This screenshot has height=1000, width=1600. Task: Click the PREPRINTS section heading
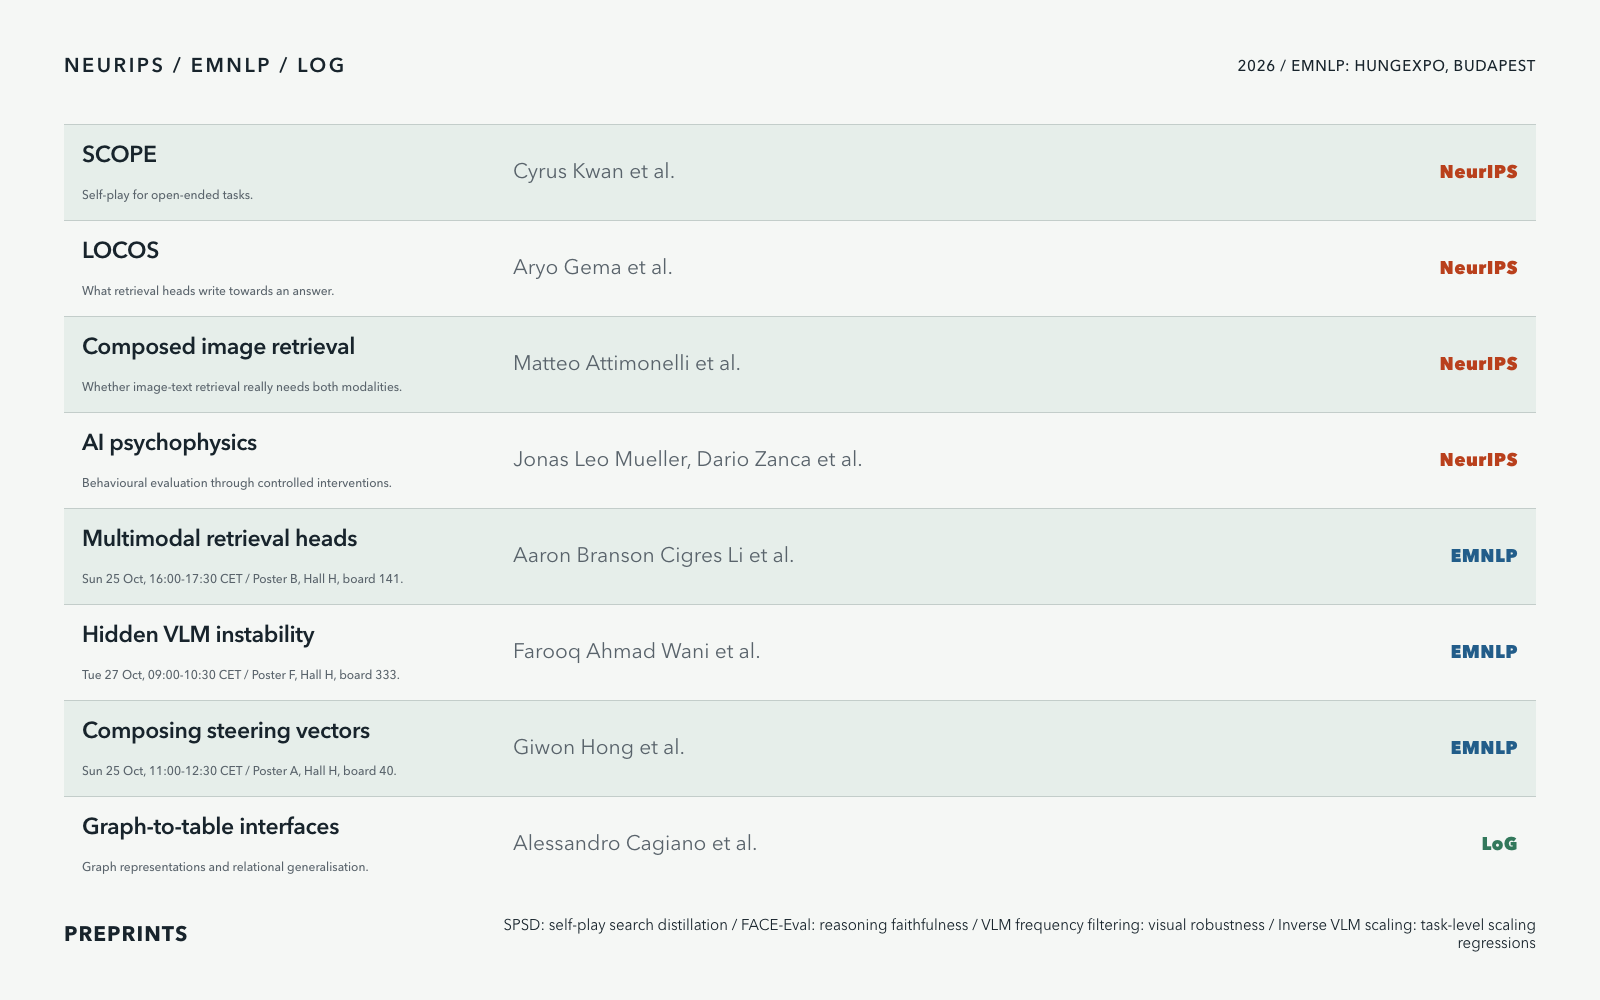pos(126,934)
